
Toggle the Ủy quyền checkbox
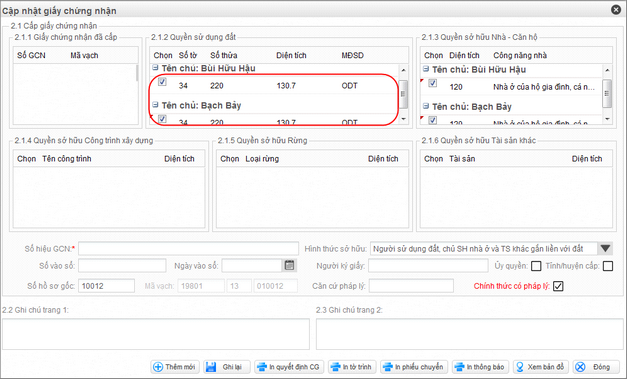[536, 266]
